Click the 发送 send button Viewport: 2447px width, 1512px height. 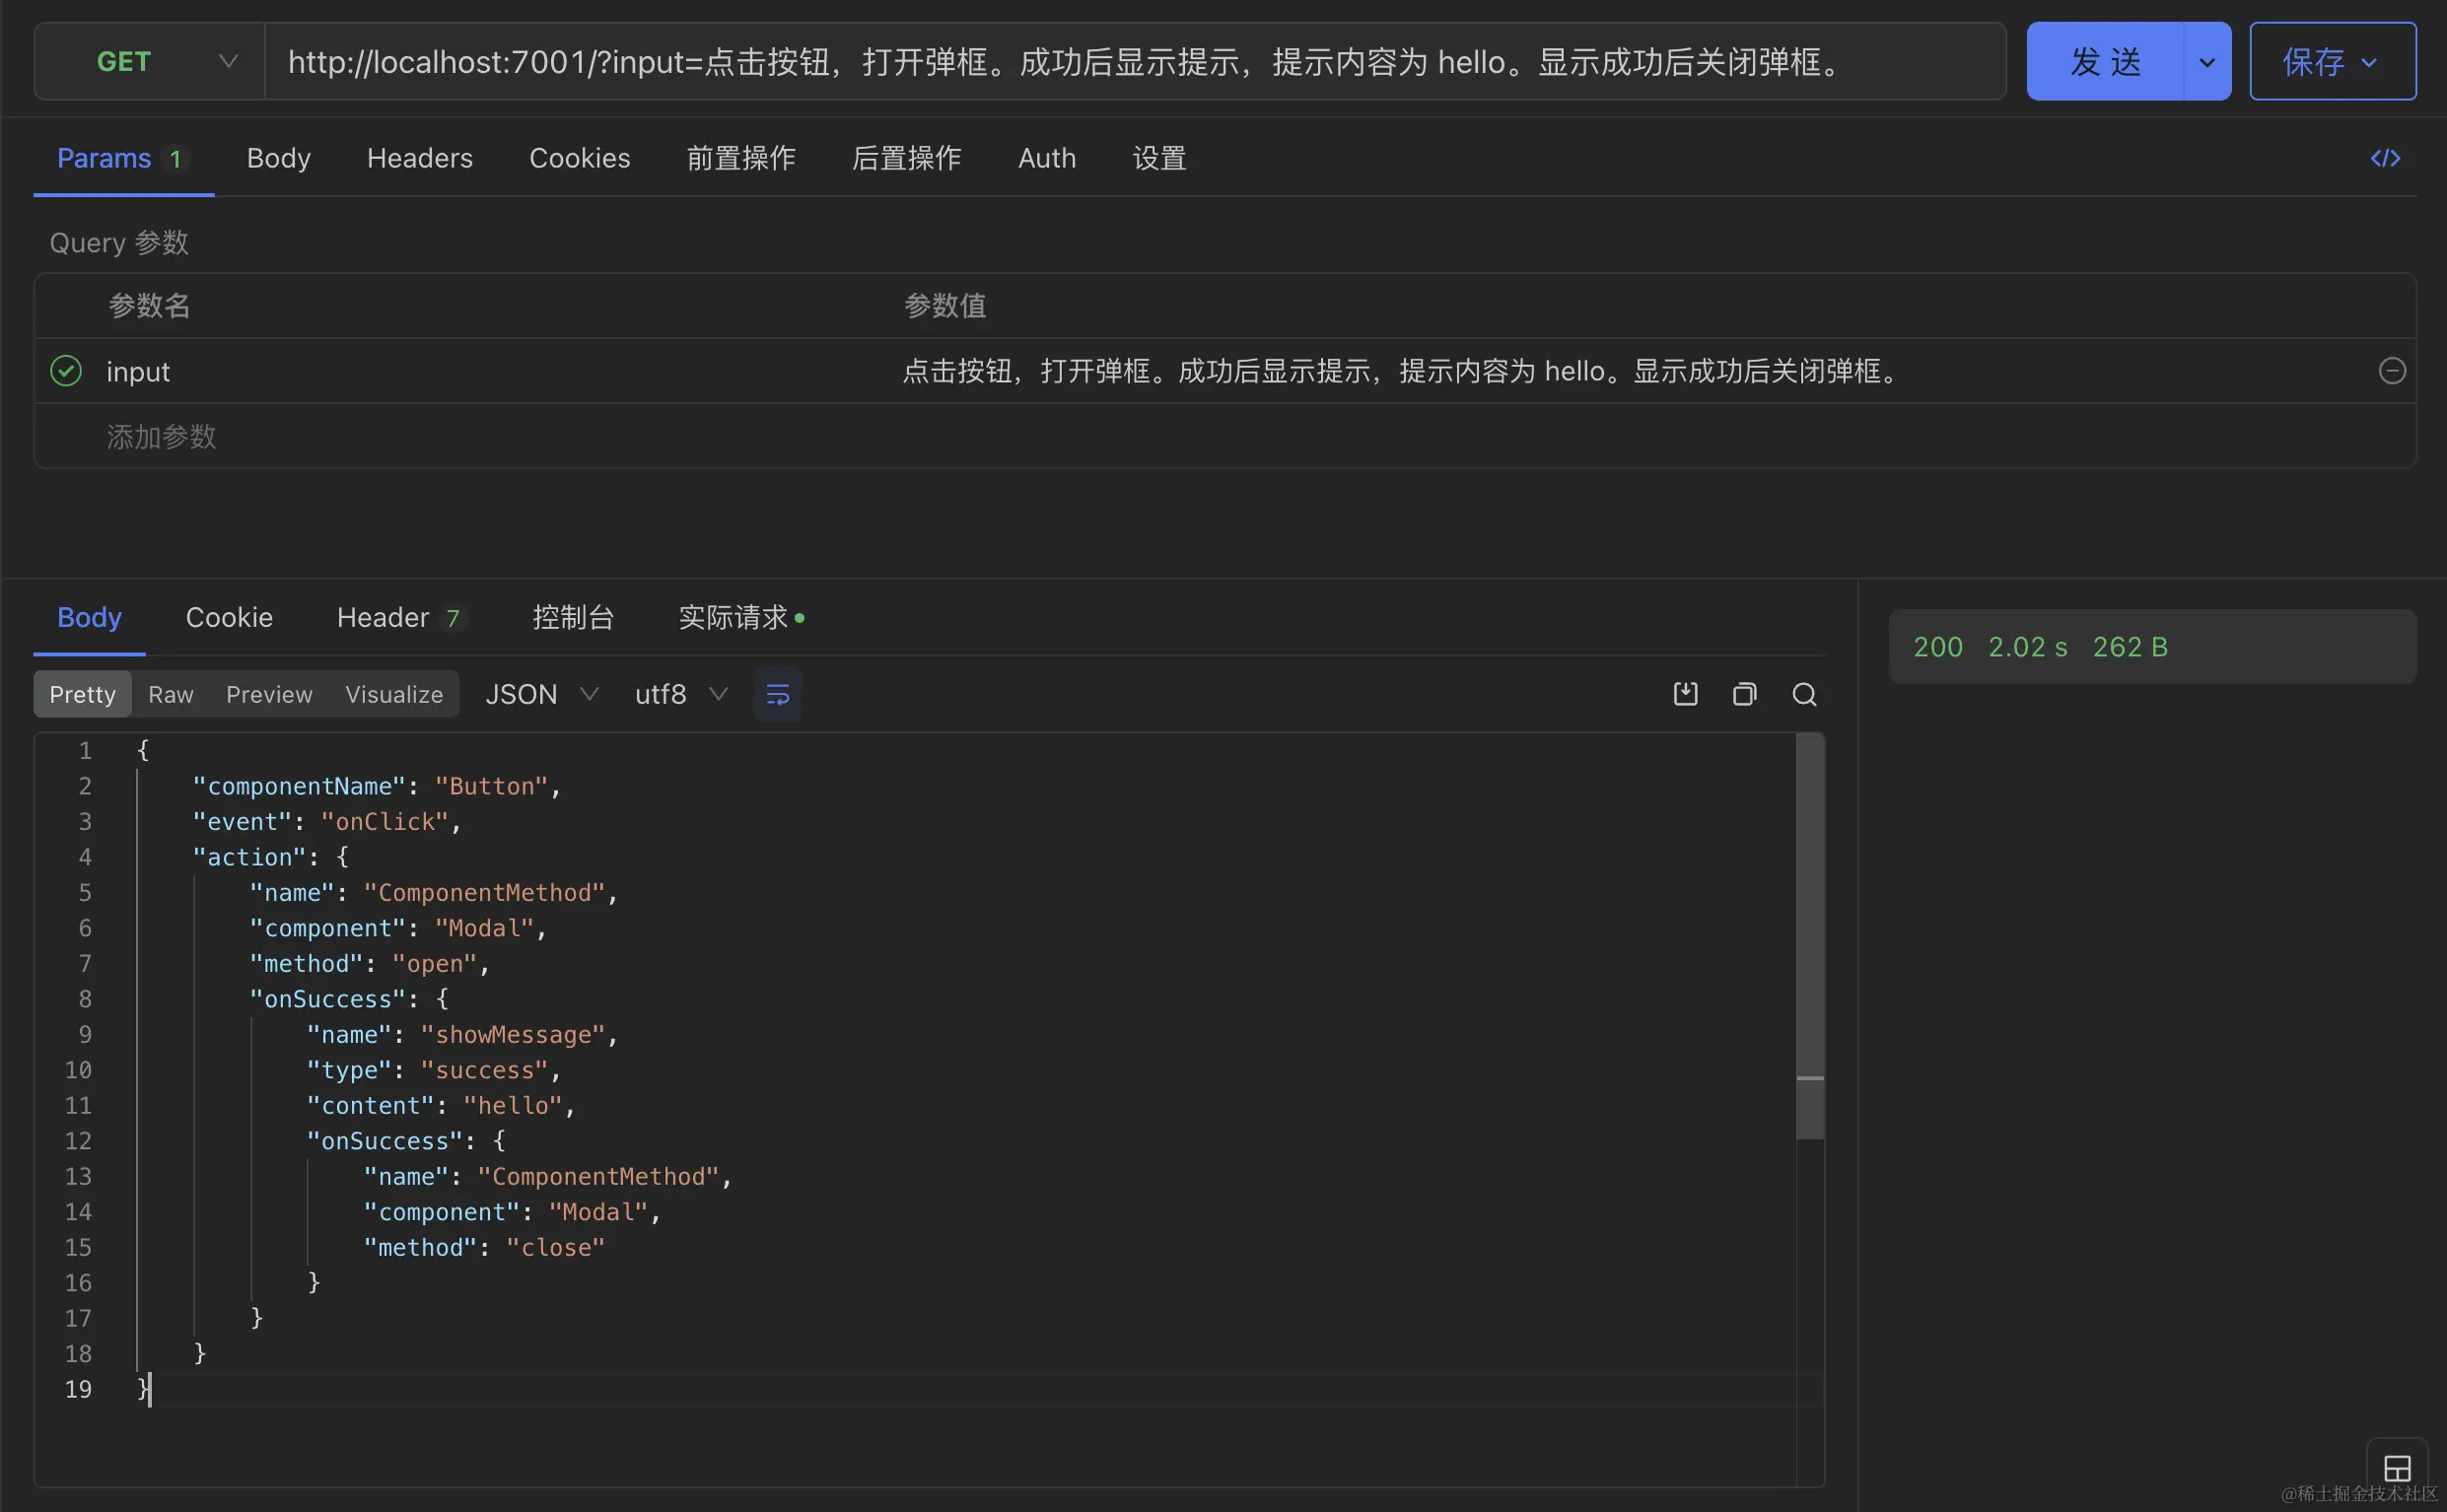click(2105, 62)
